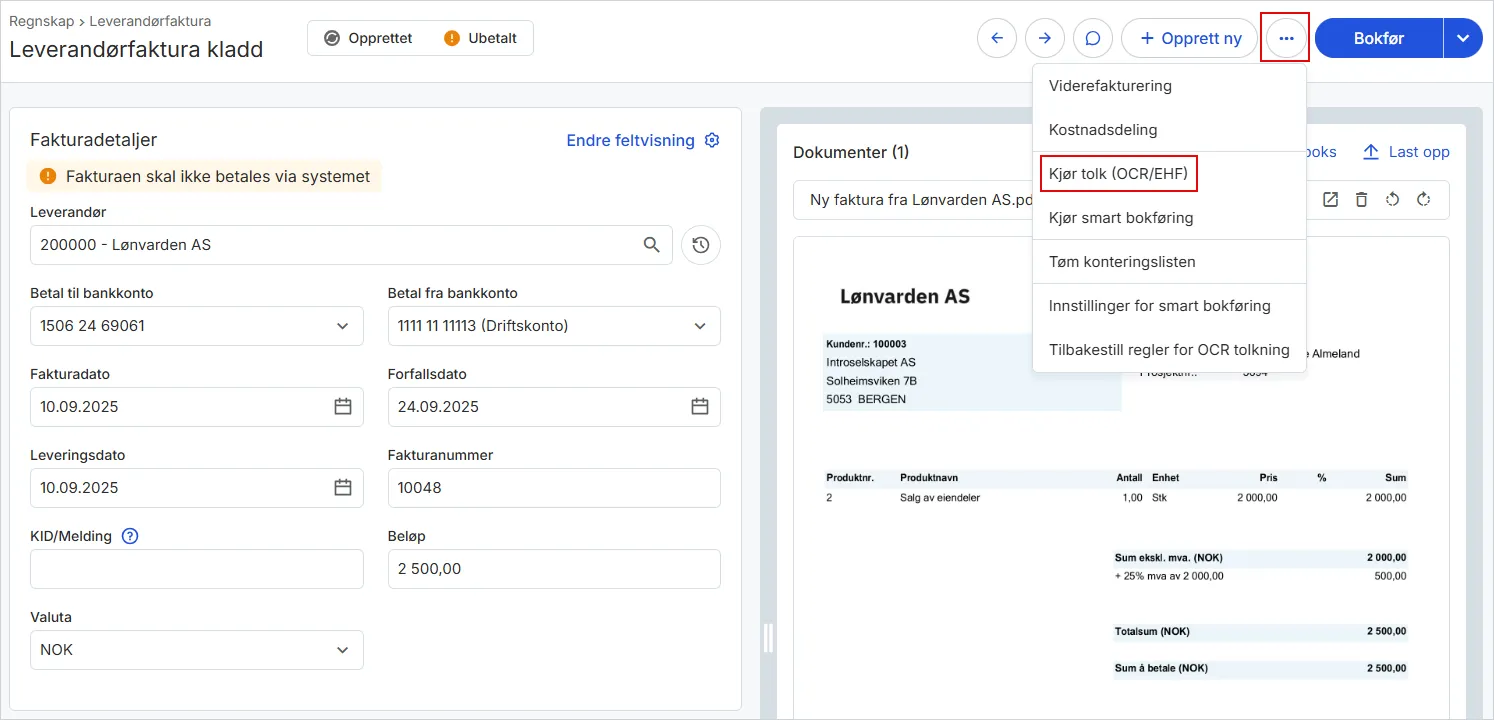Viewport: 1494px width, 720px height.
Task: Click the Leveringsdato date field
Action: tap(197, 488)
